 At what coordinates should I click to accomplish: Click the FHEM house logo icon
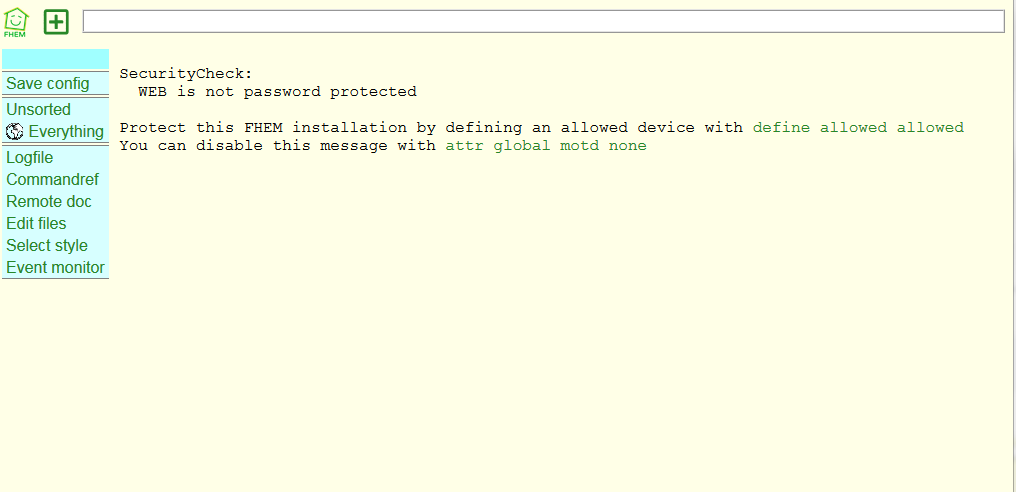pos(16,22)
